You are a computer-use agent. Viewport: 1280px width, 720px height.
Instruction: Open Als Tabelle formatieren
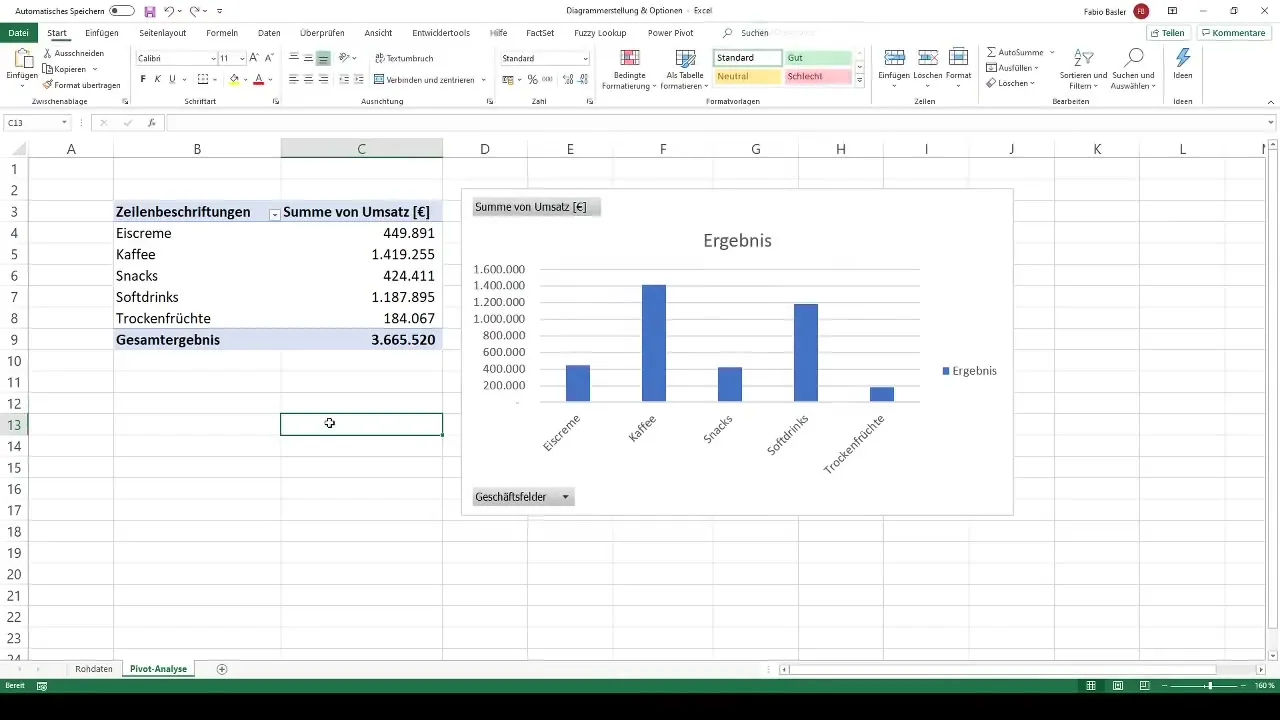[685, 69]
